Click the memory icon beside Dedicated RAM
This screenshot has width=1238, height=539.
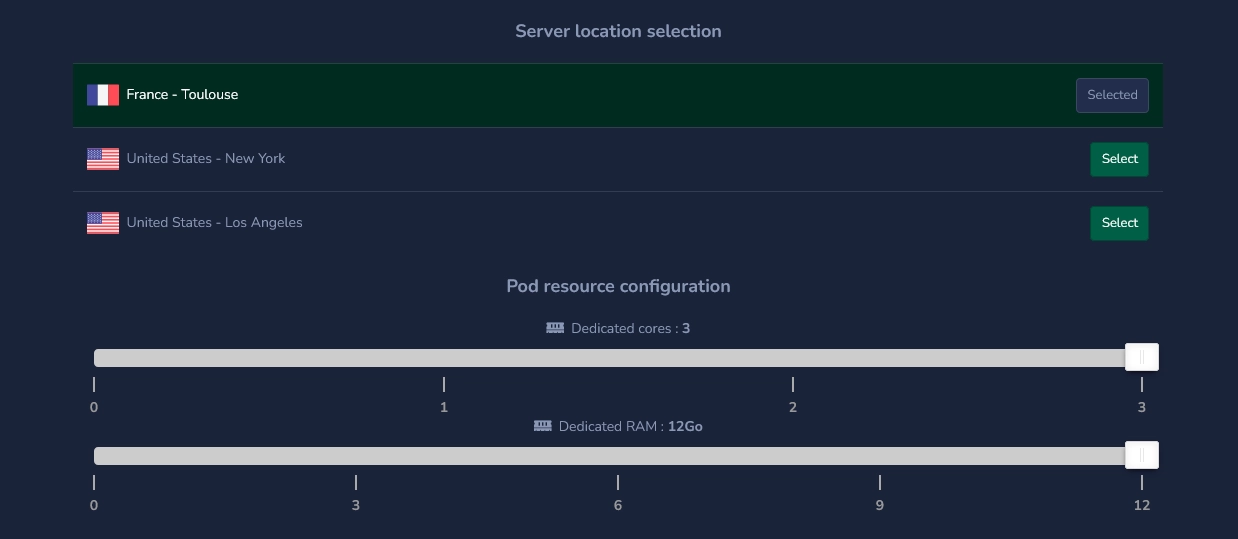(x=543, y=426)
